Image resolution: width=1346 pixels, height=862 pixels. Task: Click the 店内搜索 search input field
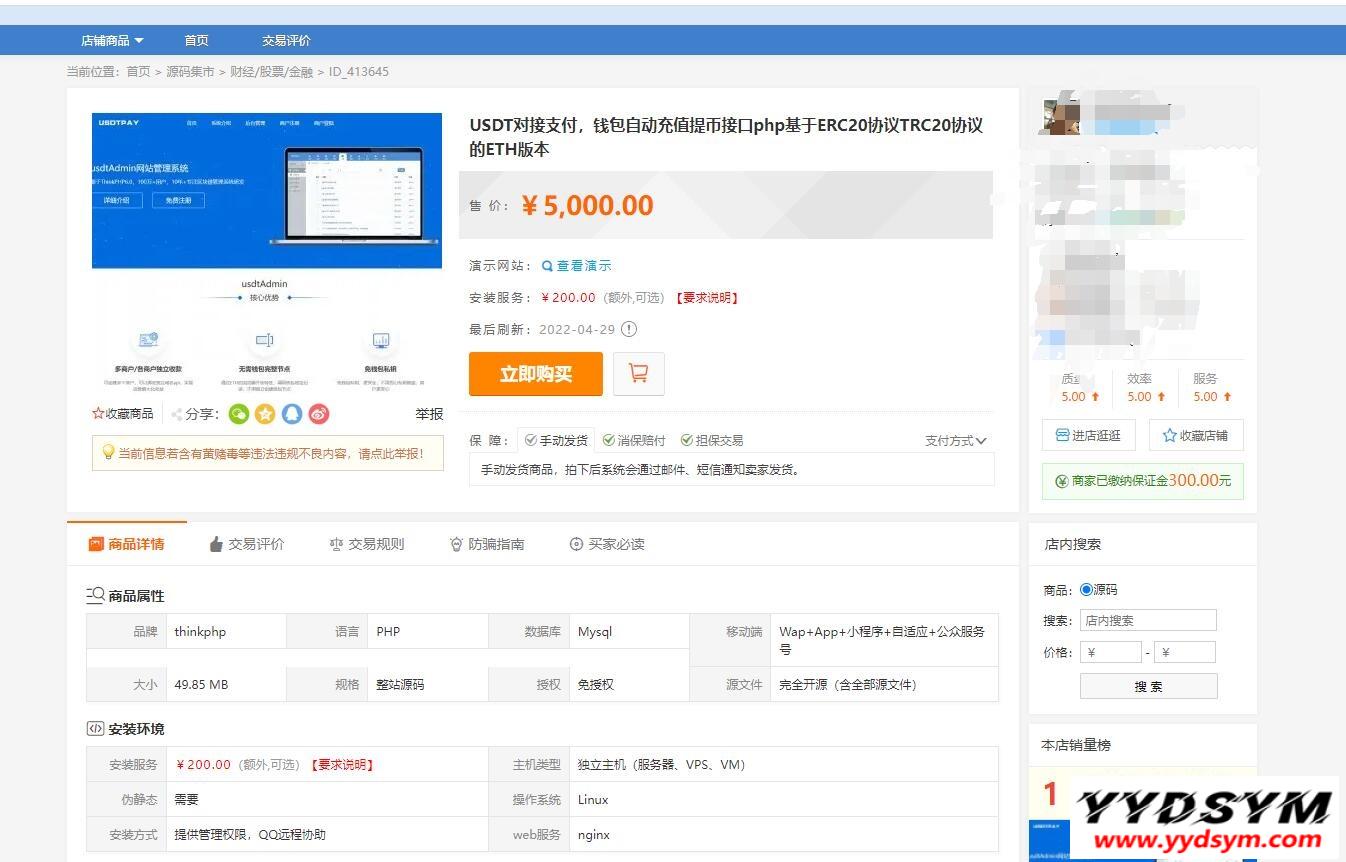[1147, 620]
